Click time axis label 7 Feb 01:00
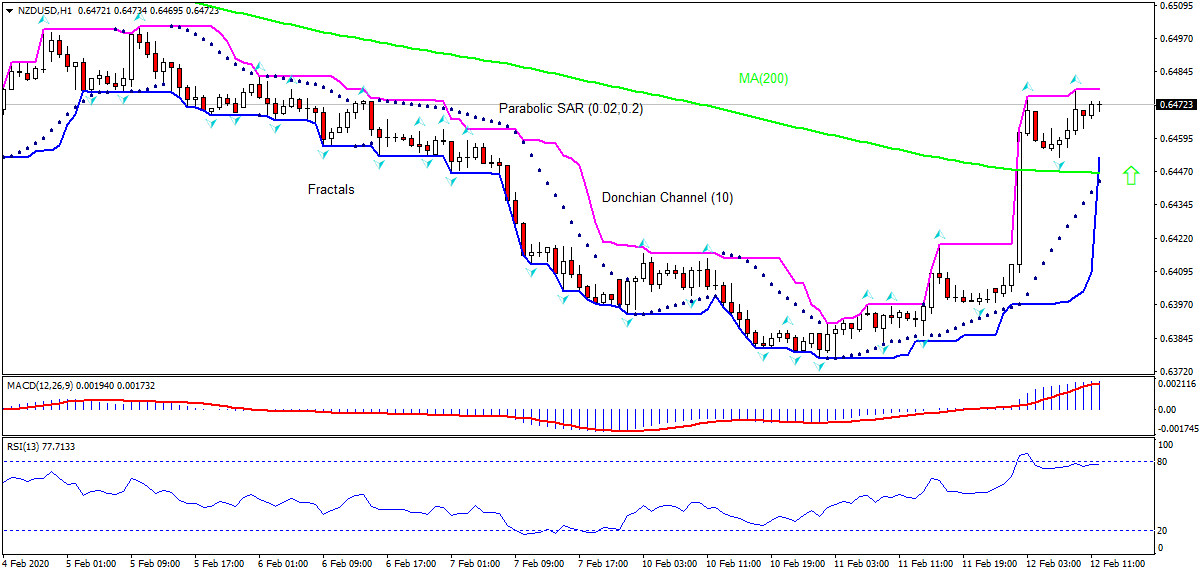Screen dimensions: 1200x575 [x=474, y=564]
